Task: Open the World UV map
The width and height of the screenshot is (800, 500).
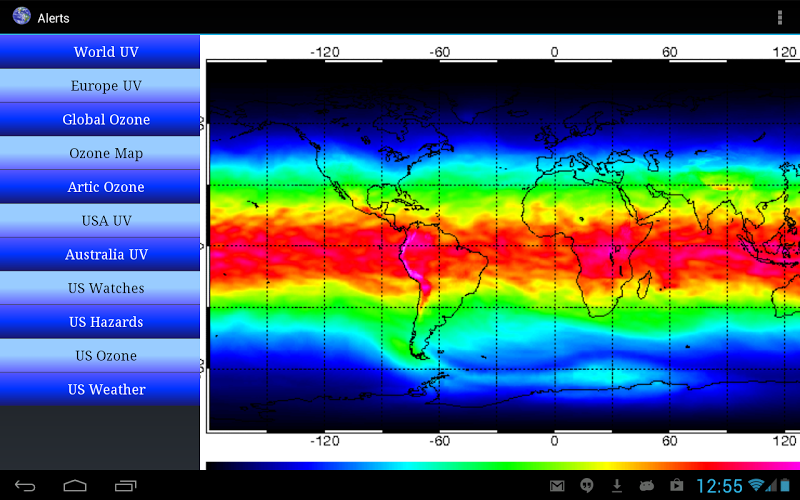Action: [100, 52]
